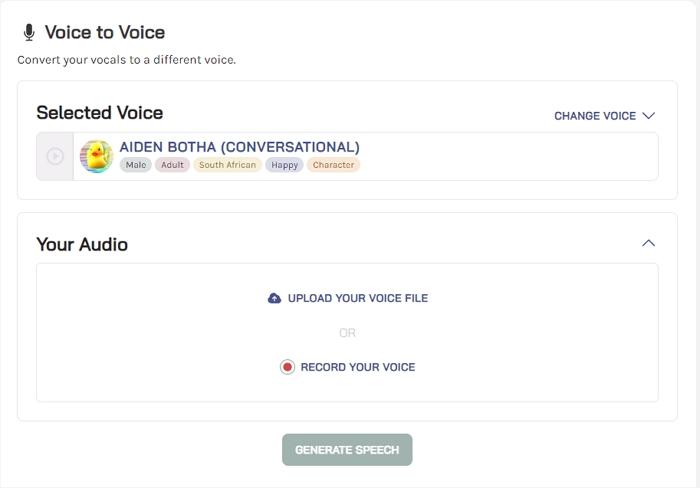
Task: Click the microphone icon beside Voice to Voice
Action: tap(29, 33)
